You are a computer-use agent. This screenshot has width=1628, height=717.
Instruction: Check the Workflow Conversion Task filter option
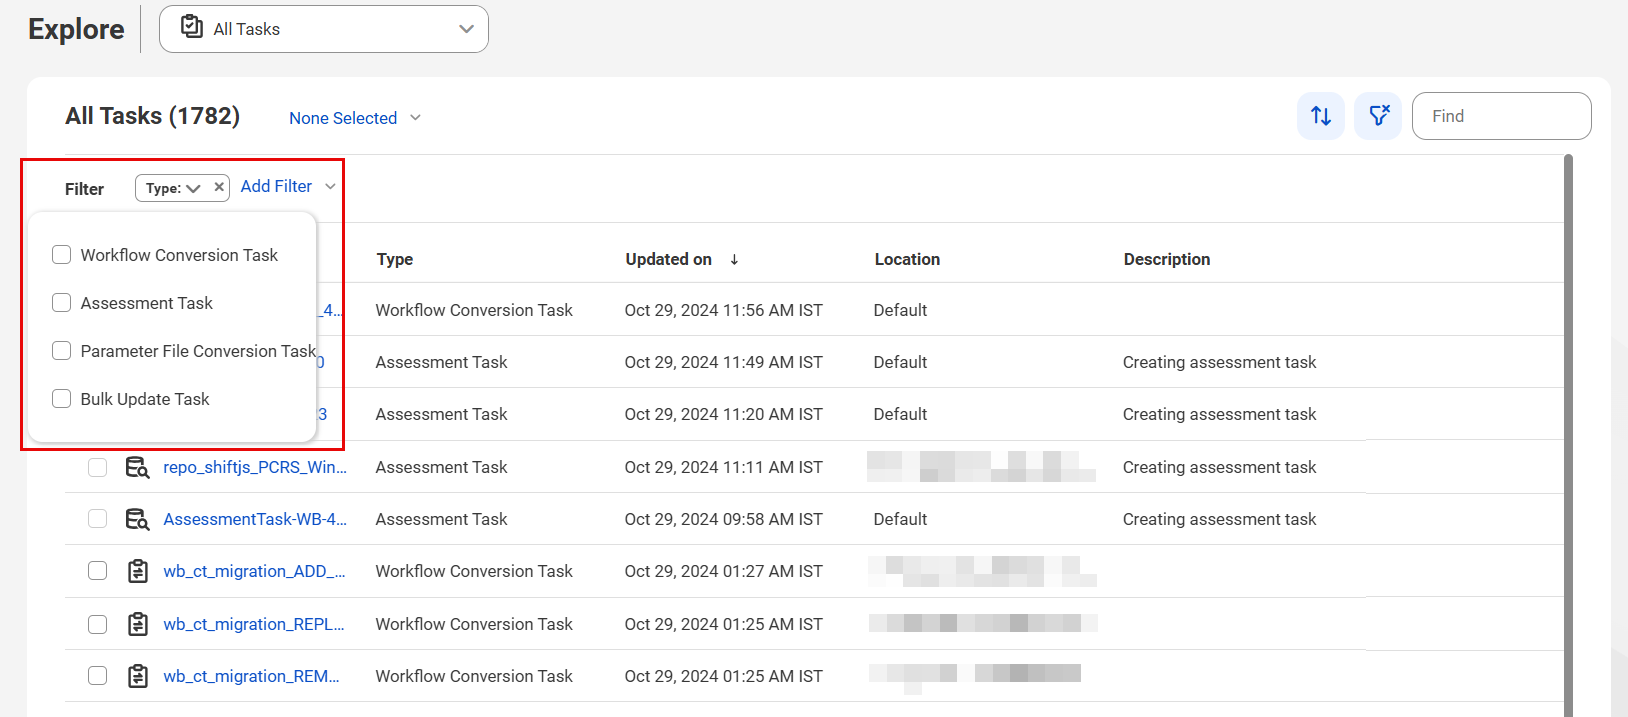pos(61,255)
